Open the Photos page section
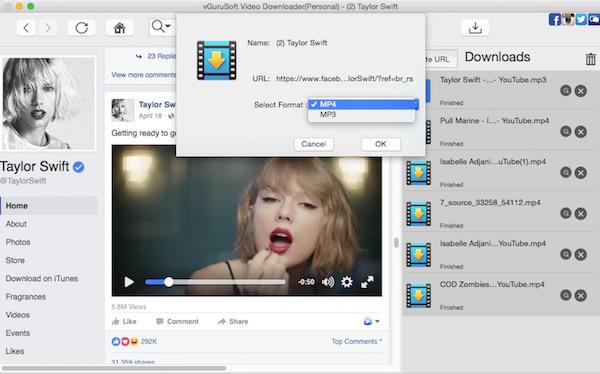This screenshot has width=600, height=374. pos(18,242)
